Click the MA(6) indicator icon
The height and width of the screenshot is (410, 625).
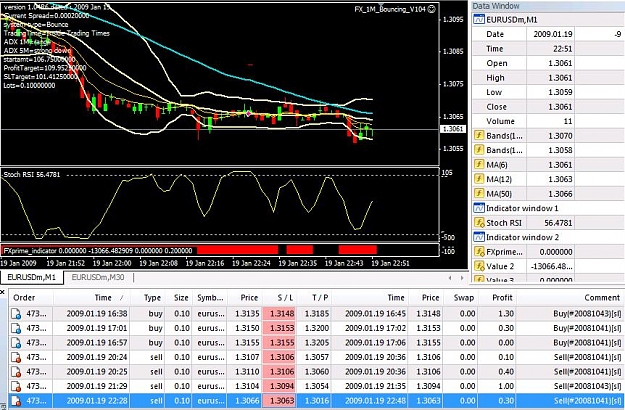pyautogui.click(x=479, y=165)
